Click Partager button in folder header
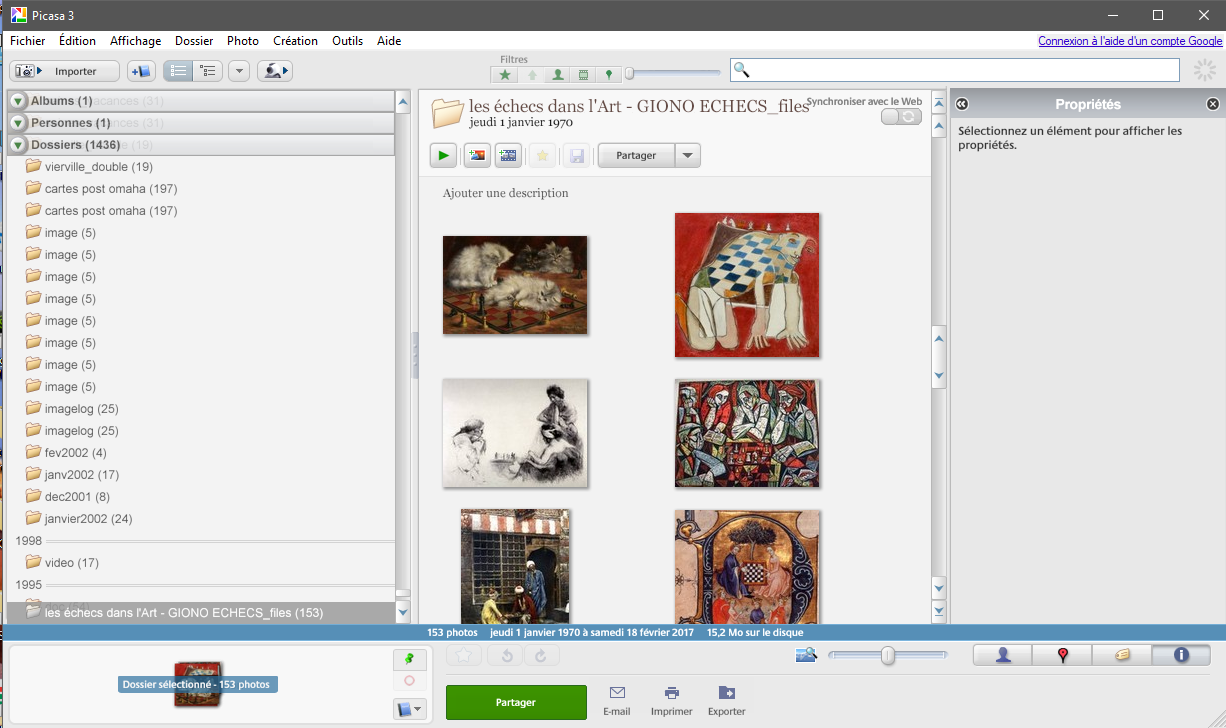This screenshot has width=1226, height=728. 636,155
